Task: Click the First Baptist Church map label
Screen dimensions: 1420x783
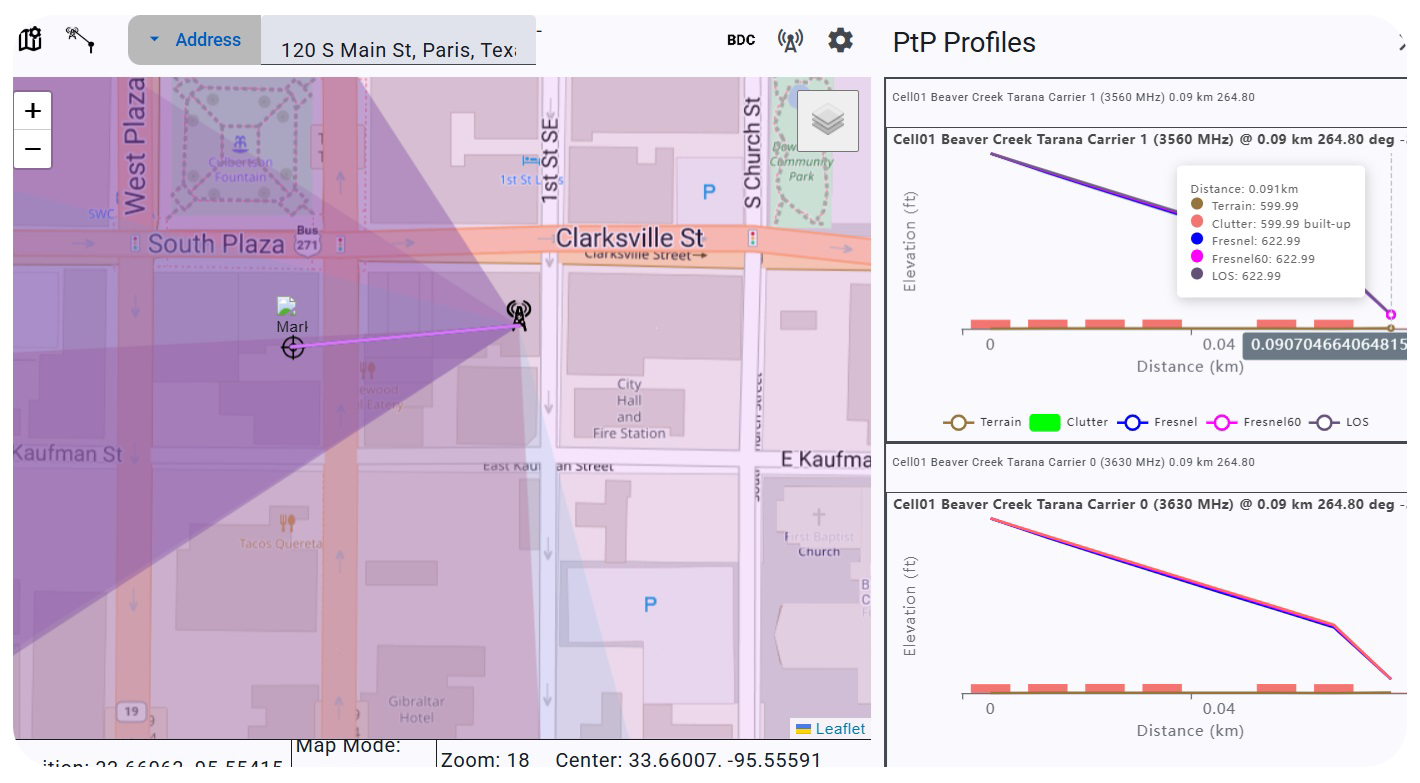Action: click(818, 544)
